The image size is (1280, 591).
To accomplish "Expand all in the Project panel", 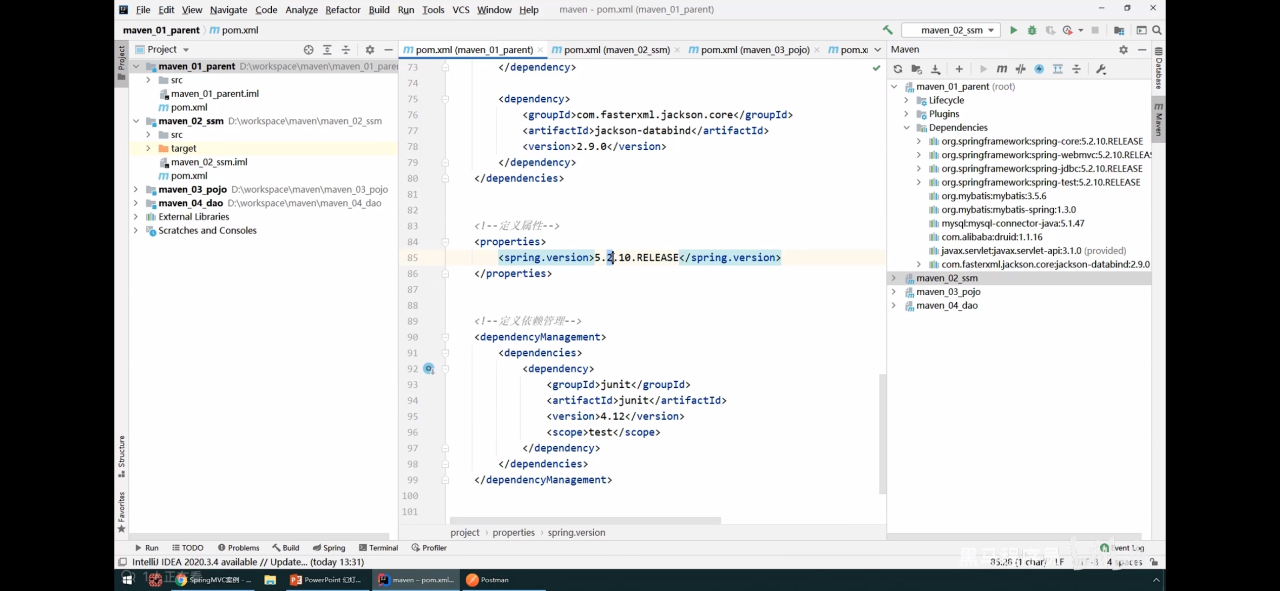I will (x=327, y=49).
